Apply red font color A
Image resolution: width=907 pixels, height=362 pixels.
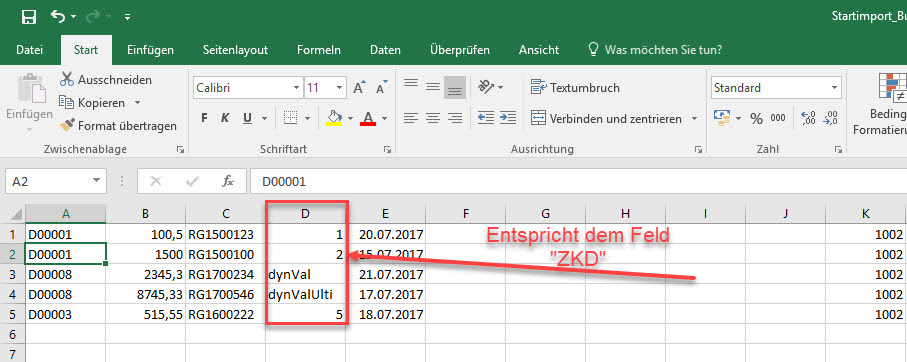point(368,119)
